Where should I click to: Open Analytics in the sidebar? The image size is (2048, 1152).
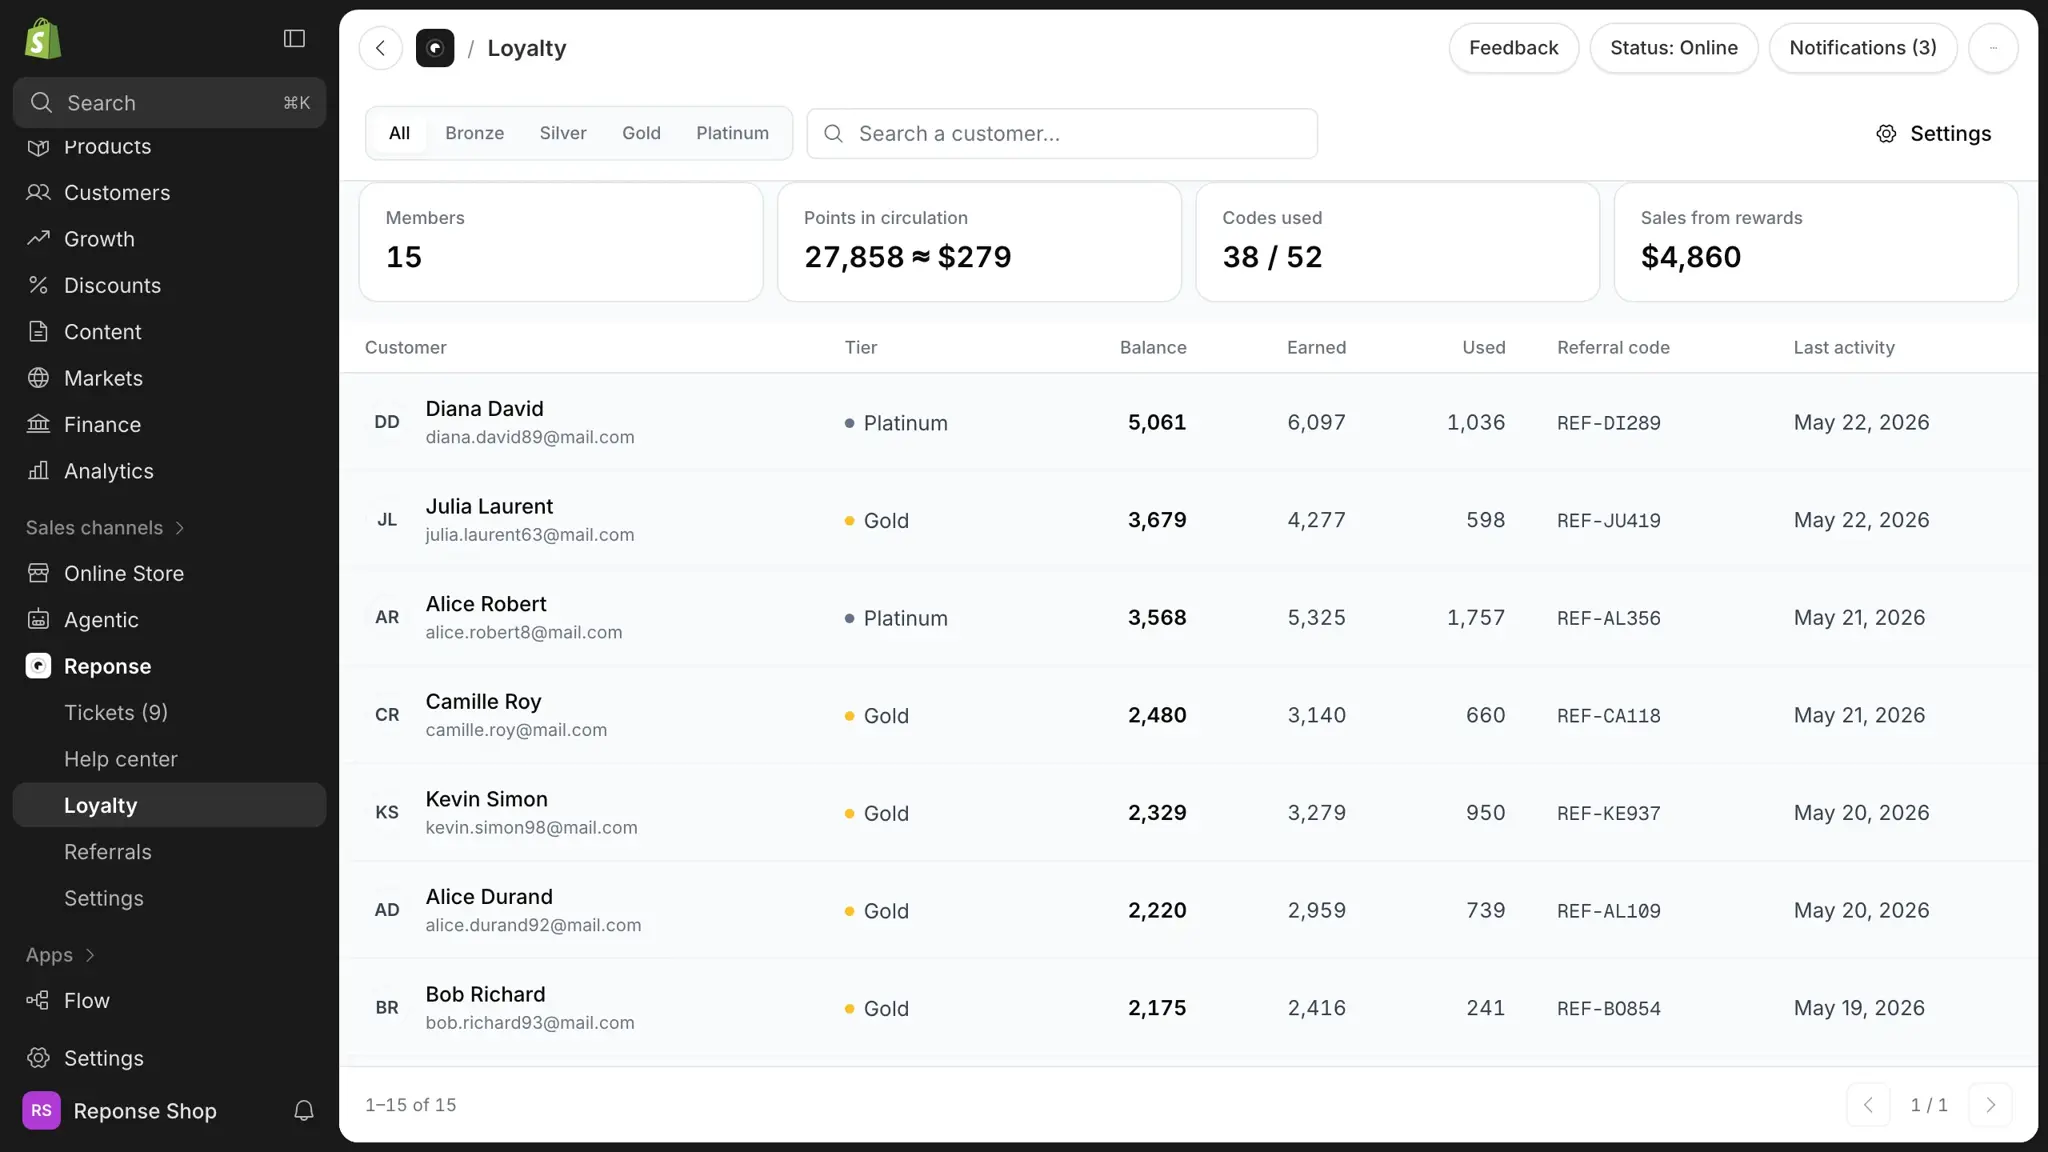(x=169, y=471)
